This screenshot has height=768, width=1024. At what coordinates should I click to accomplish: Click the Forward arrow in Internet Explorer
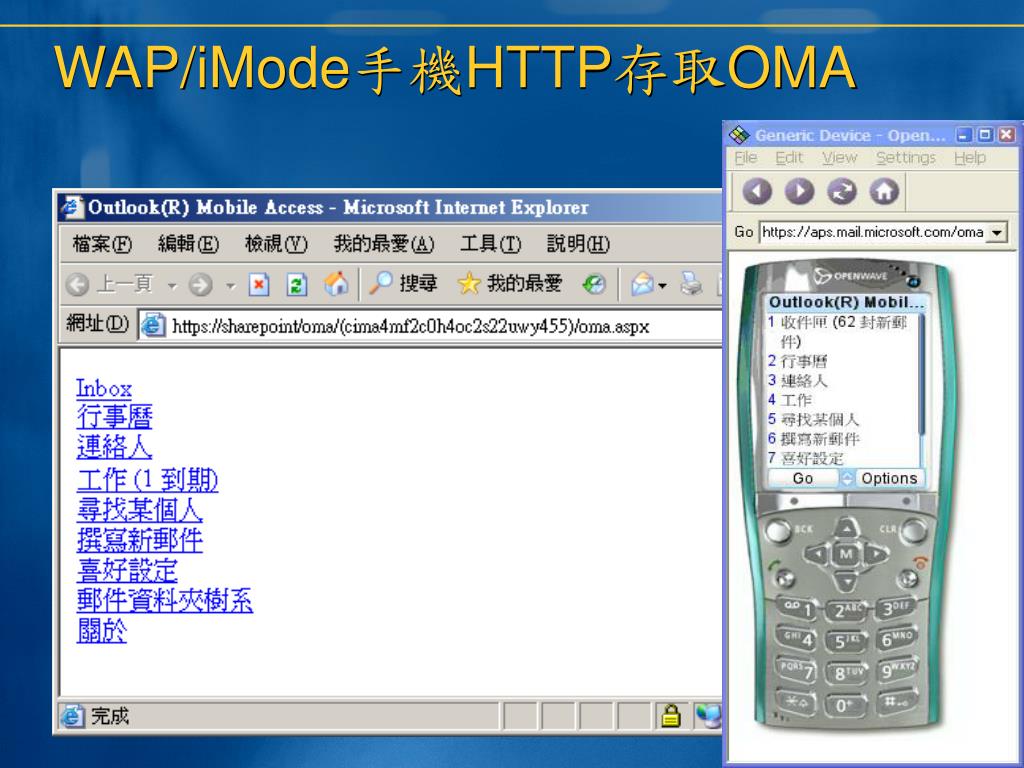[200, 284]
